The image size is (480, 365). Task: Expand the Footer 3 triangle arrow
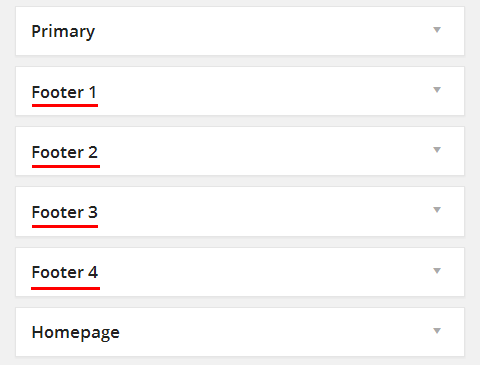[x=437, y=210]
